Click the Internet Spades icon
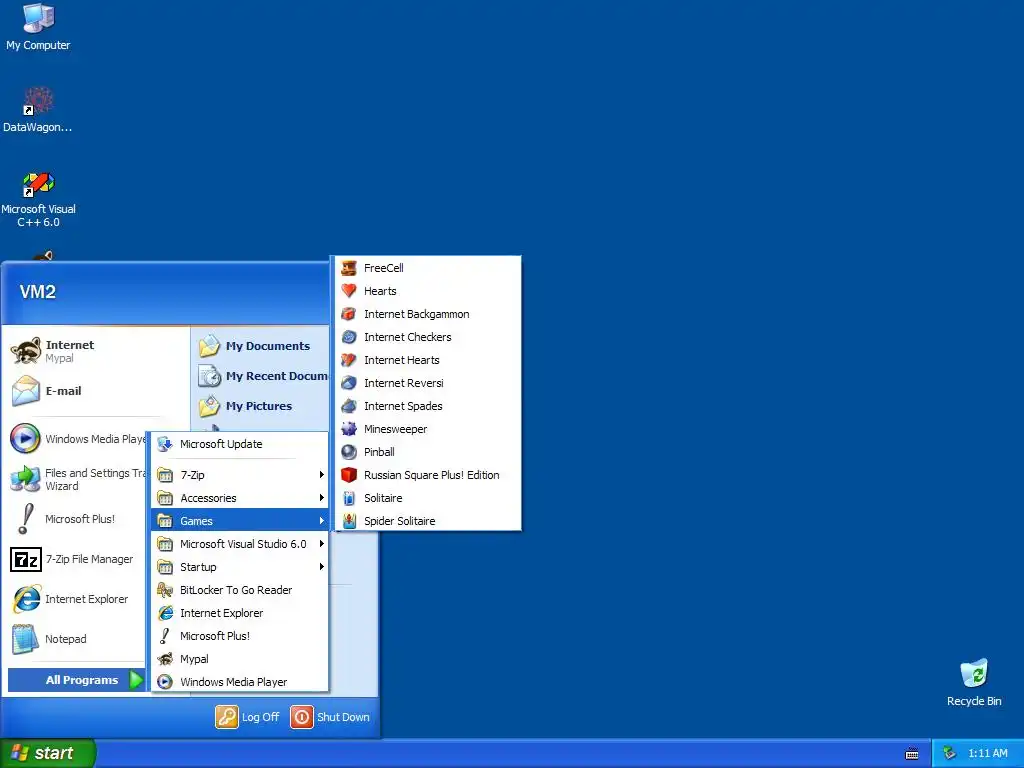 [x=349, y=406]
